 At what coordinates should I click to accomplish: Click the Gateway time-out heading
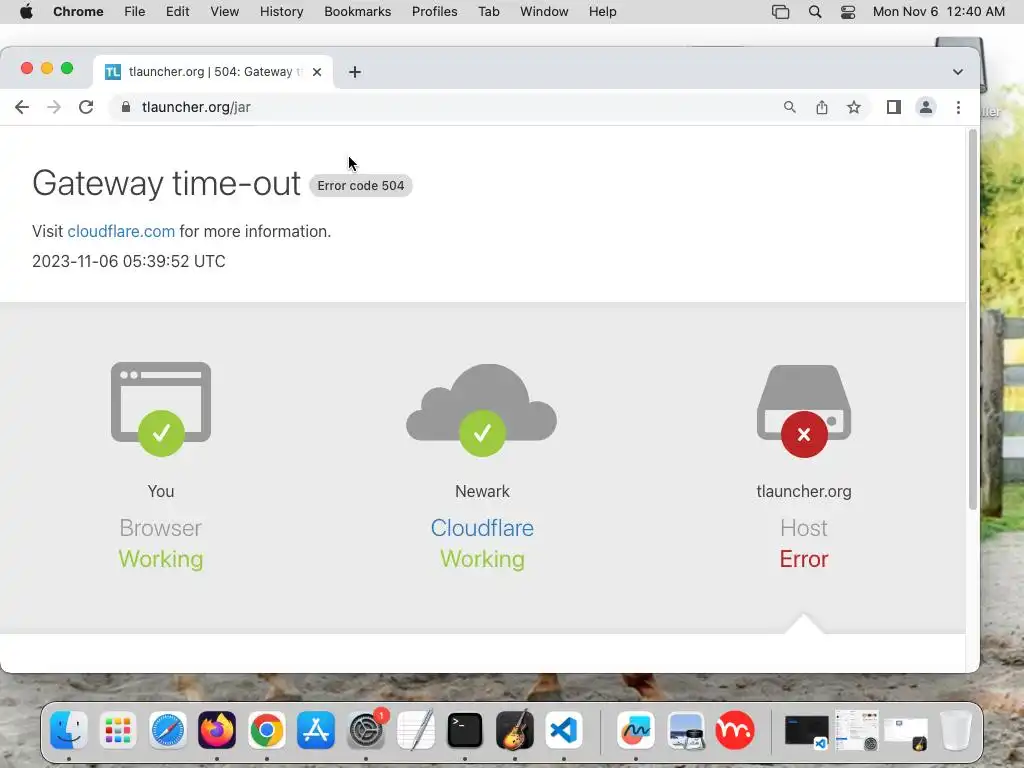[167, 184]
